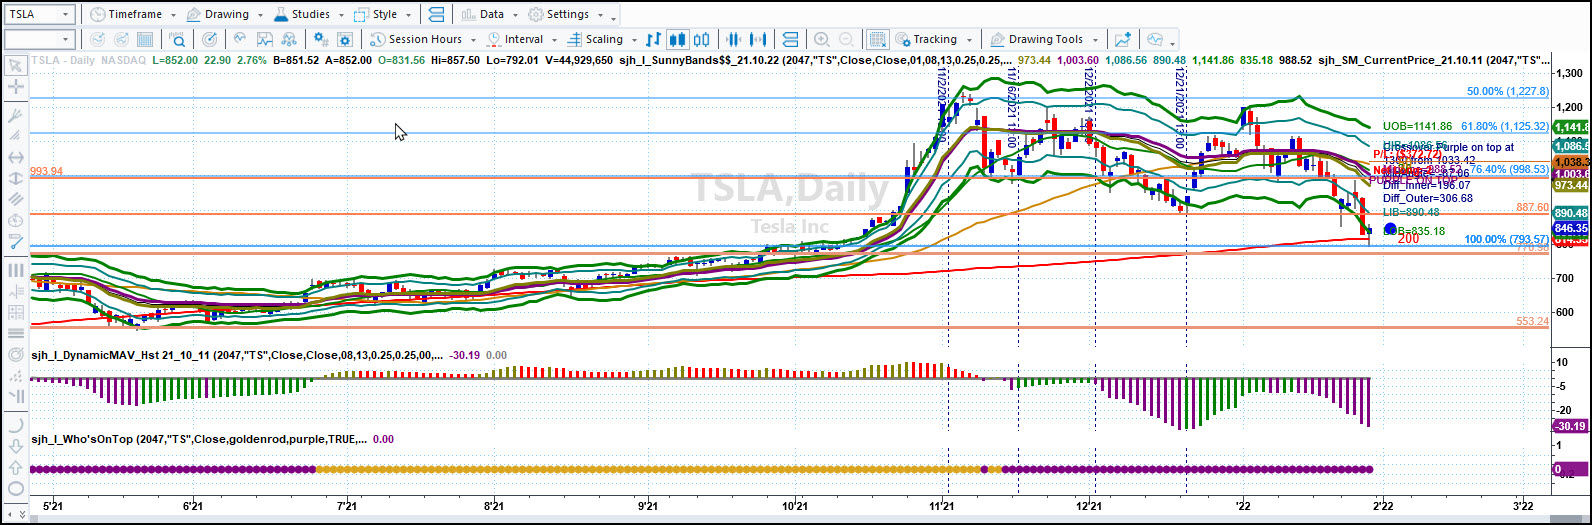Click the grid table icon in second toolbar
This screenshot has height=525, width=1592.
click(145, 39)
